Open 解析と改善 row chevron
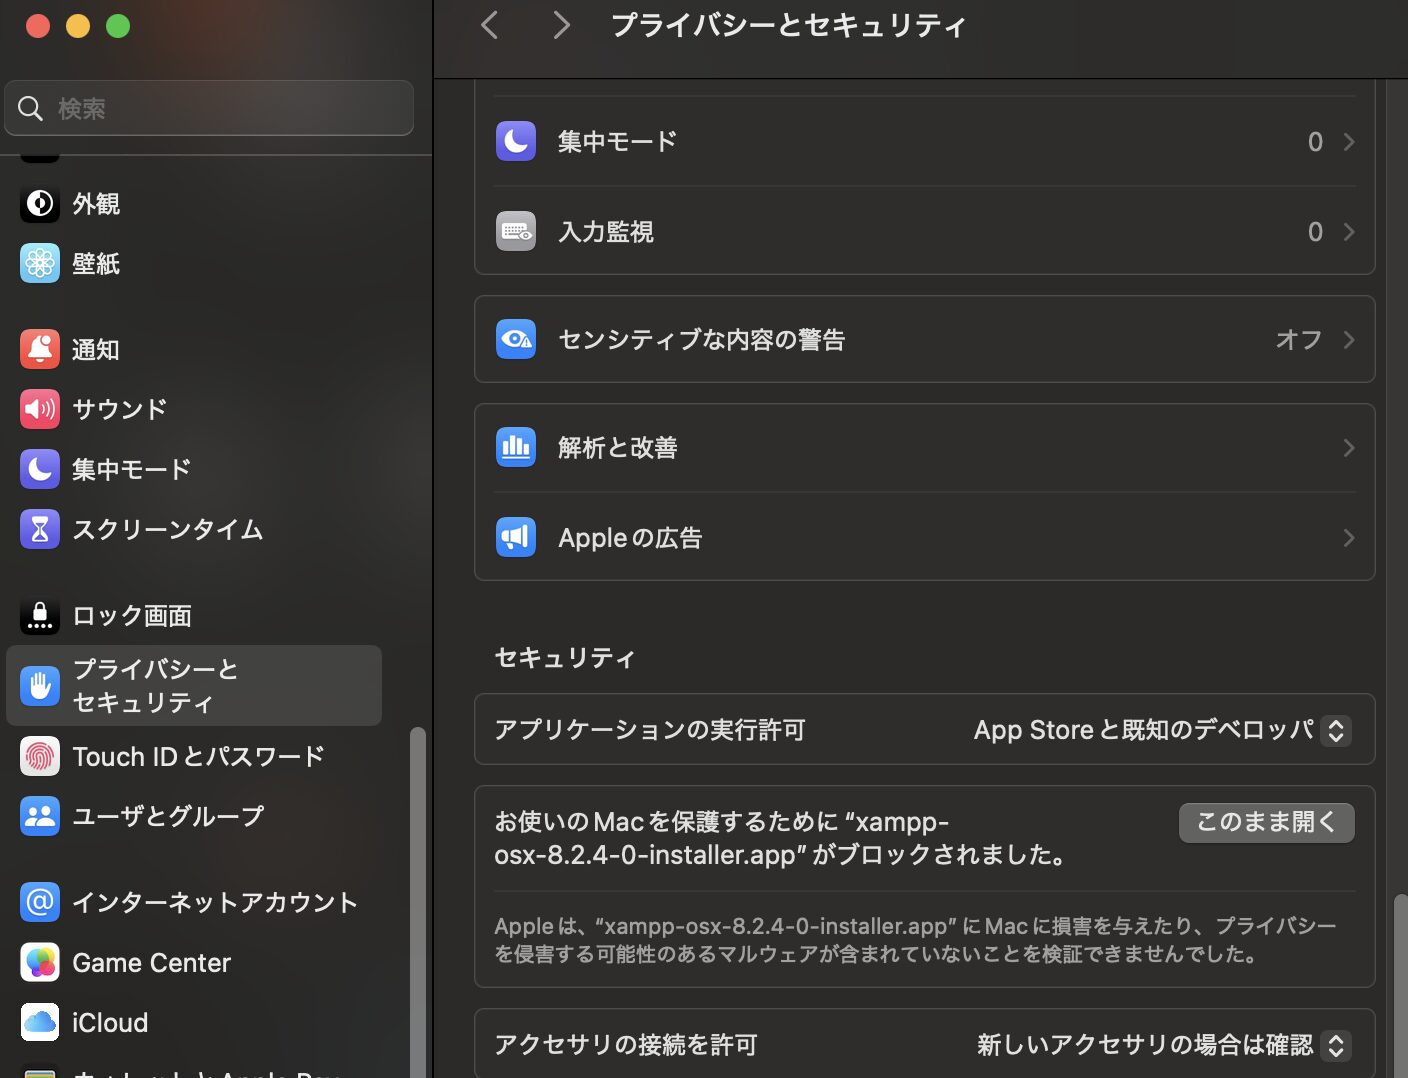This screenshot has width=1408, height=1078. 1349,448
